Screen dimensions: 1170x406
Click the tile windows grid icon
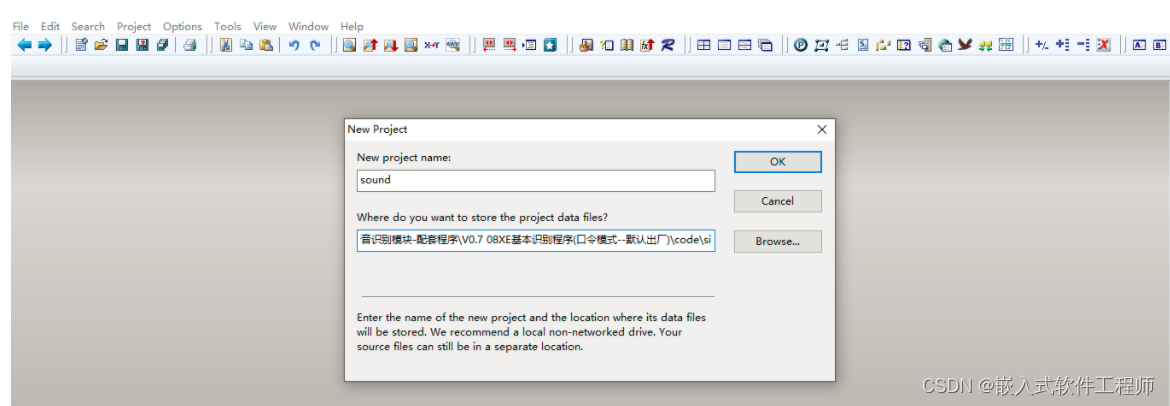tap(703, 45)
